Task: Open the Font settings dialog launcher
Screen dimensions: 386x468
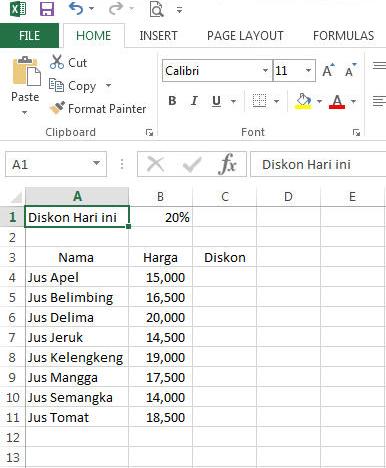Action: 356,133
